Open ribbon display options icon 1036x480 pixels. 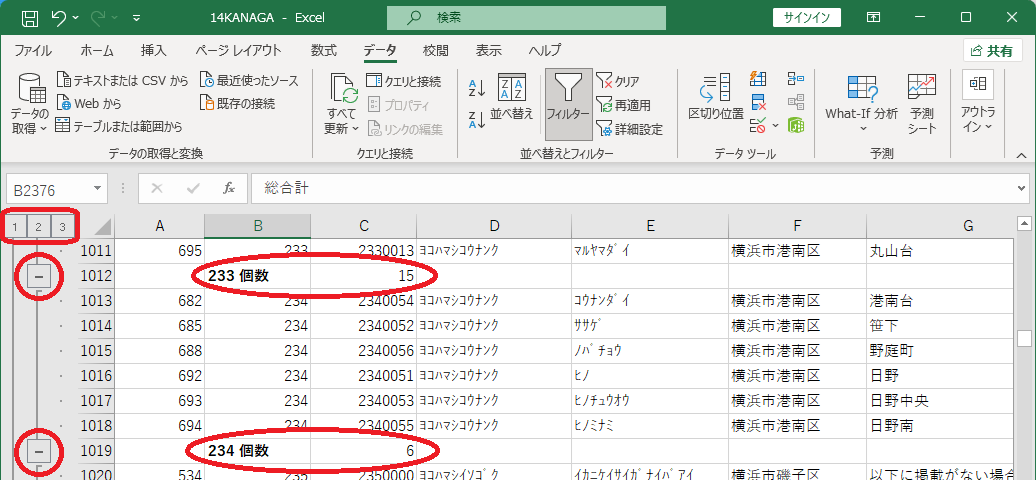click(873, 18)
